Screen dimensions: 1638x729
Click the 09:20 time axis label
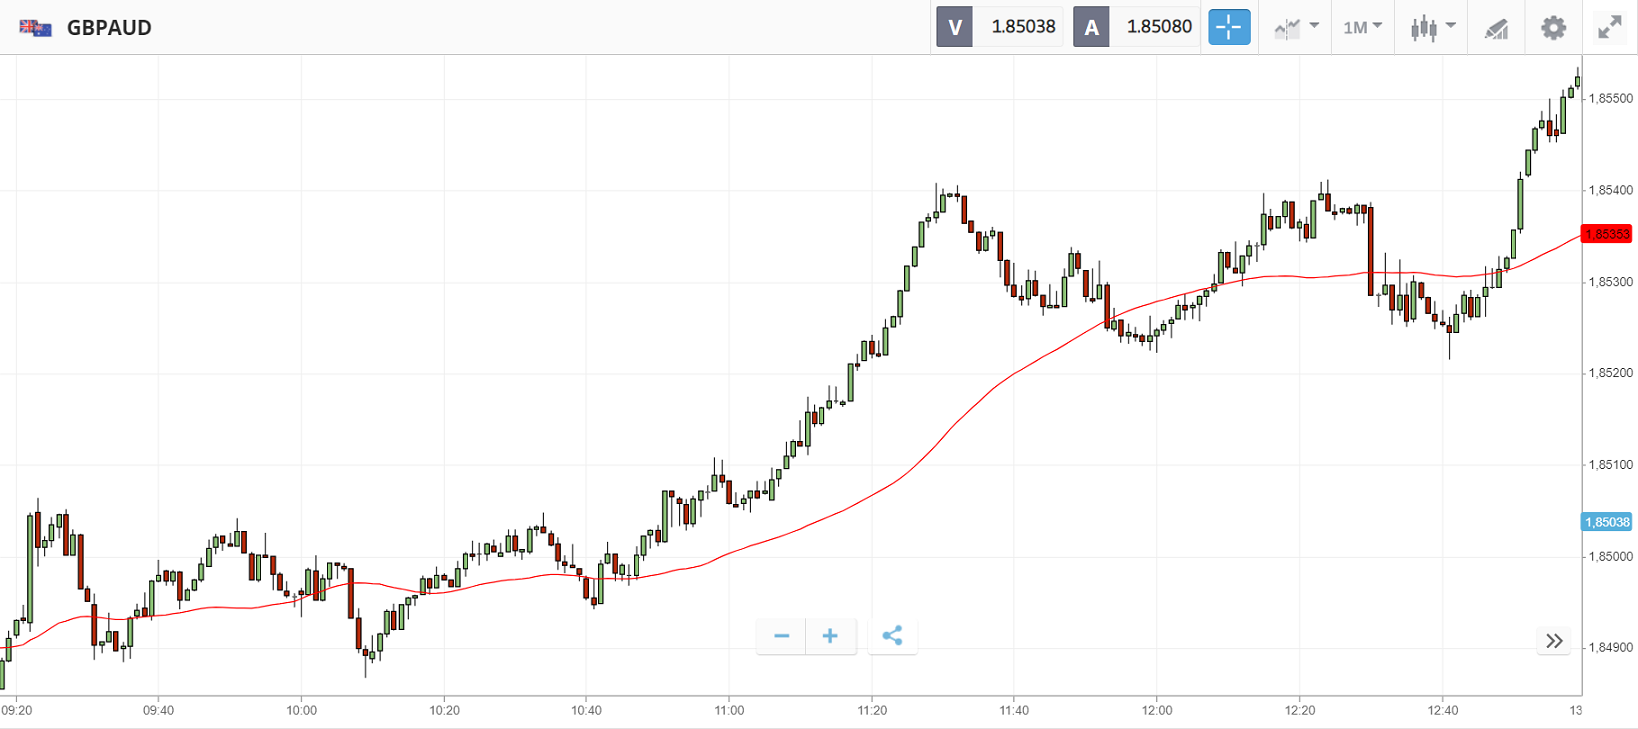pos(16,710)
